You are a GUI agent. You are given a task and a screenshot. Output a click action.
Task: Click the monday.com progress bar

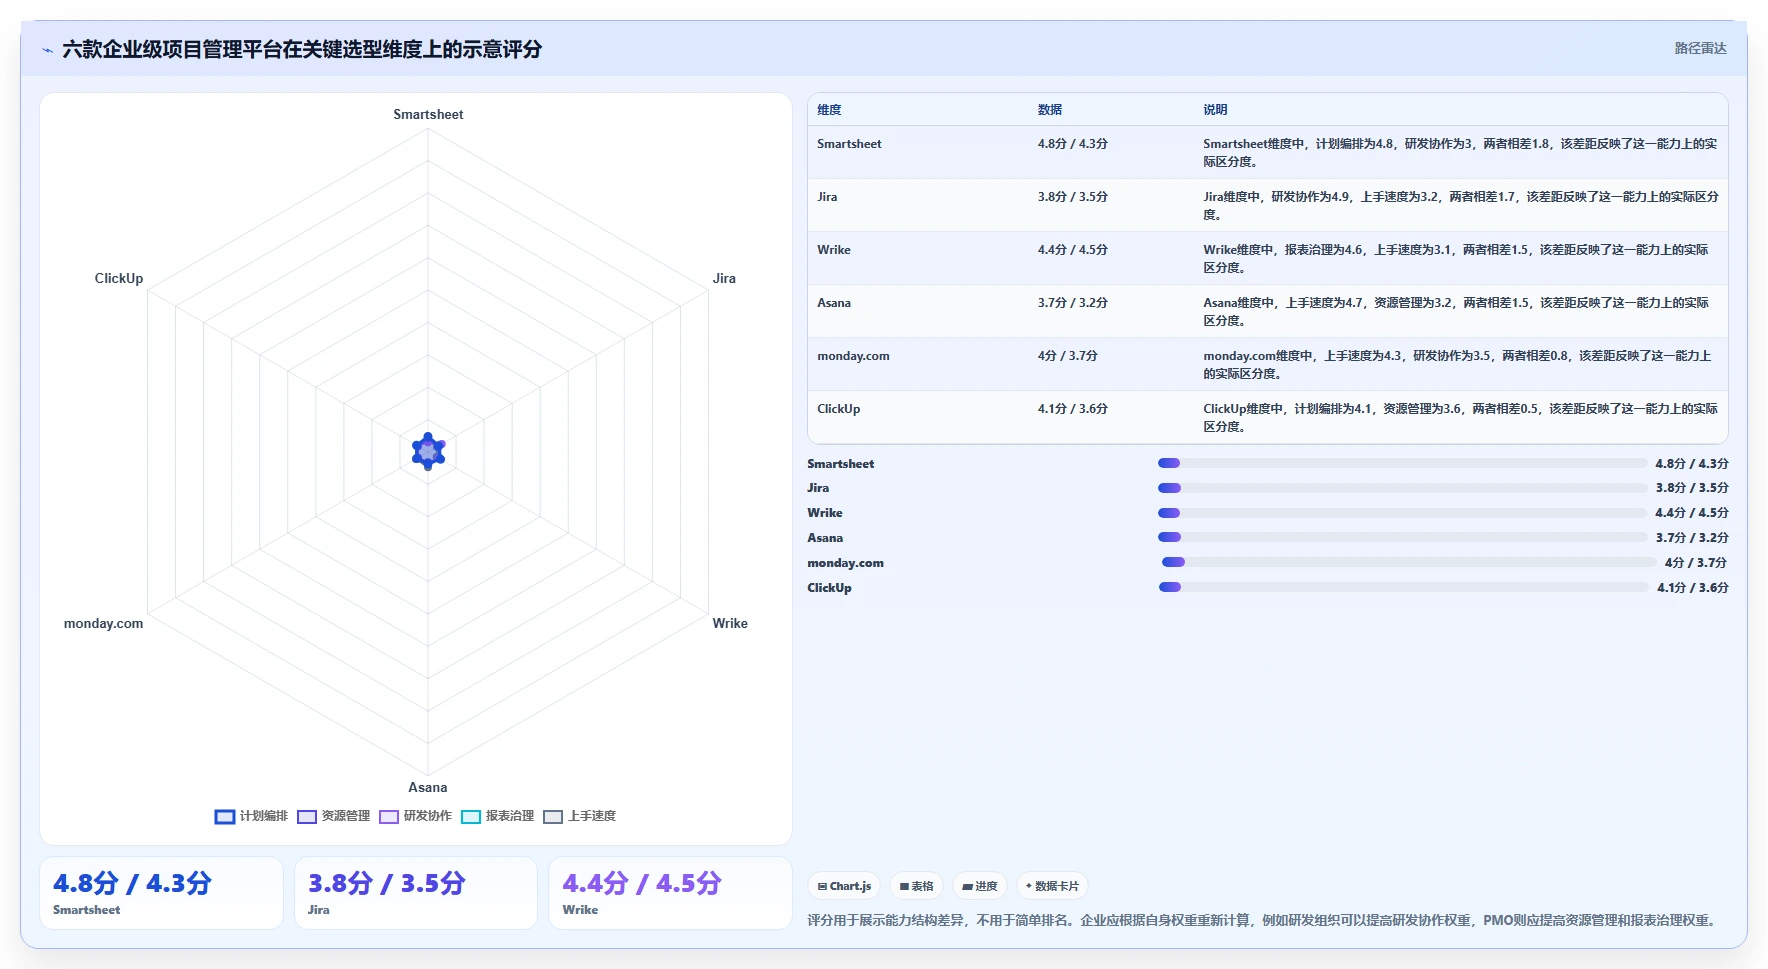1409,562
